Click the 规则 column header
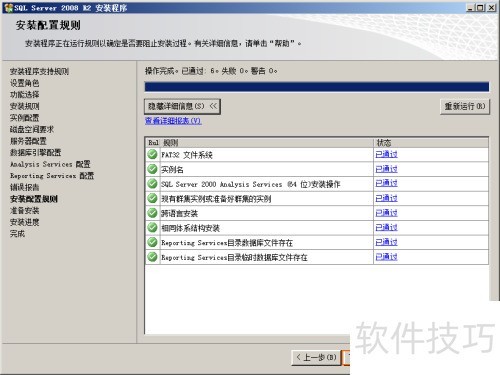500x375 pixels. tap(267, 143)
